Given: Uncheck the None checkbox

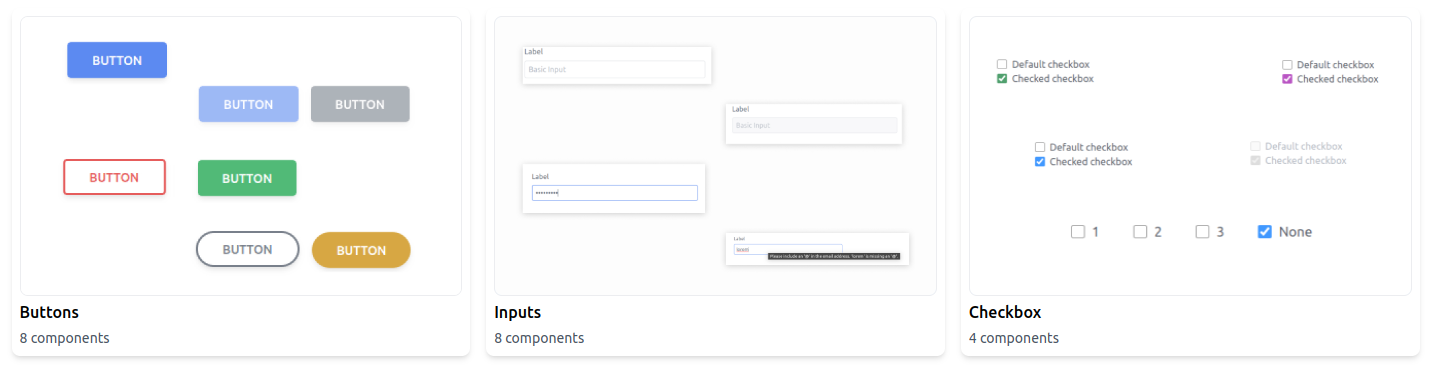Looking at the screenshot, I should point(1264,232).
